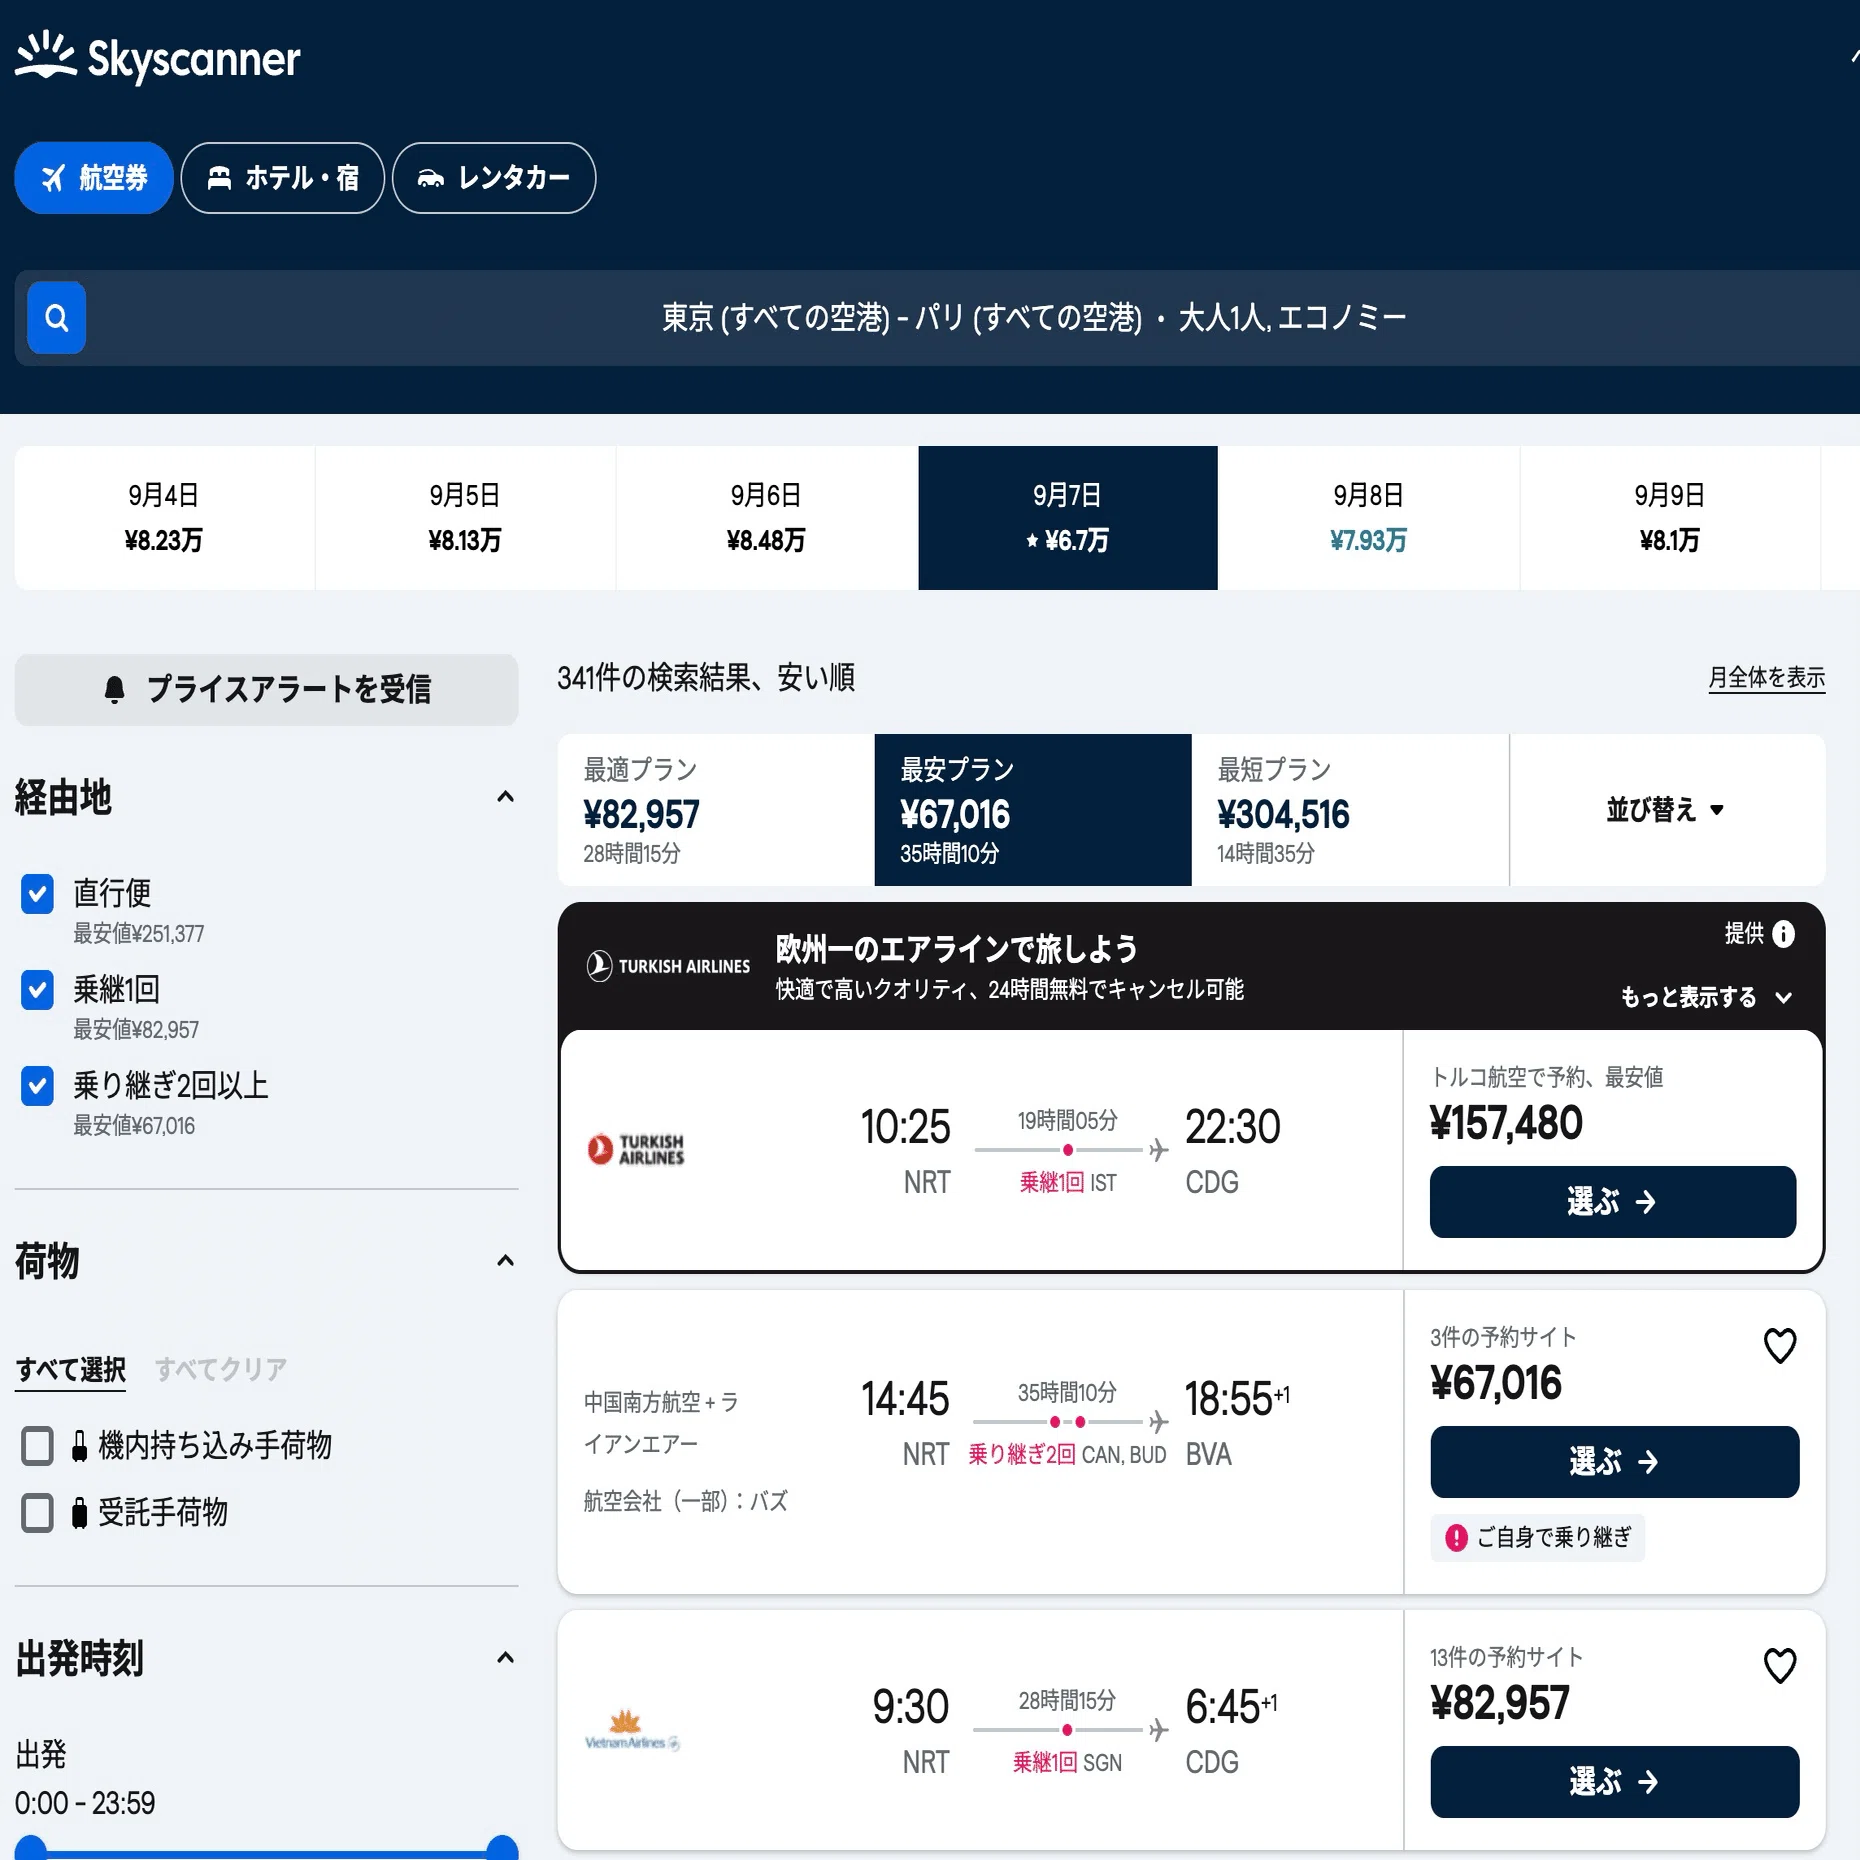The width and height of the screenshot is (1860, 1860).
Task: Collapse the 荷物 filter section
Action: [506, 1261]
